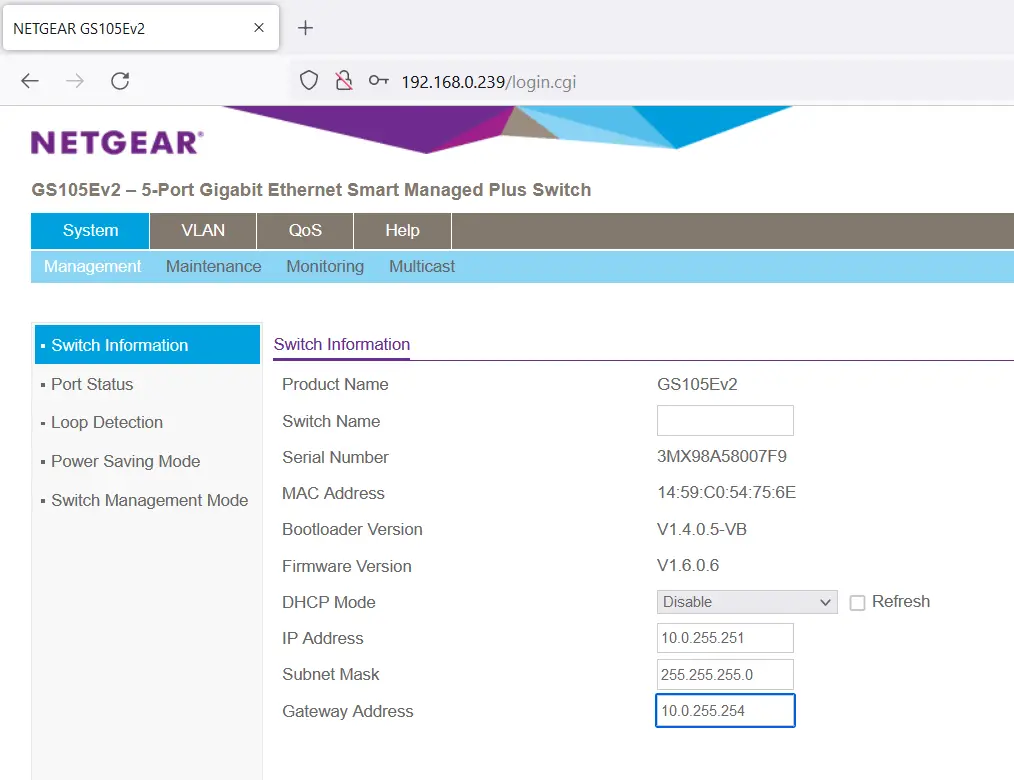This screenshot has height=780, width=1014.
Task: Open the Multicast submenu
Action: tap(422, 266)
